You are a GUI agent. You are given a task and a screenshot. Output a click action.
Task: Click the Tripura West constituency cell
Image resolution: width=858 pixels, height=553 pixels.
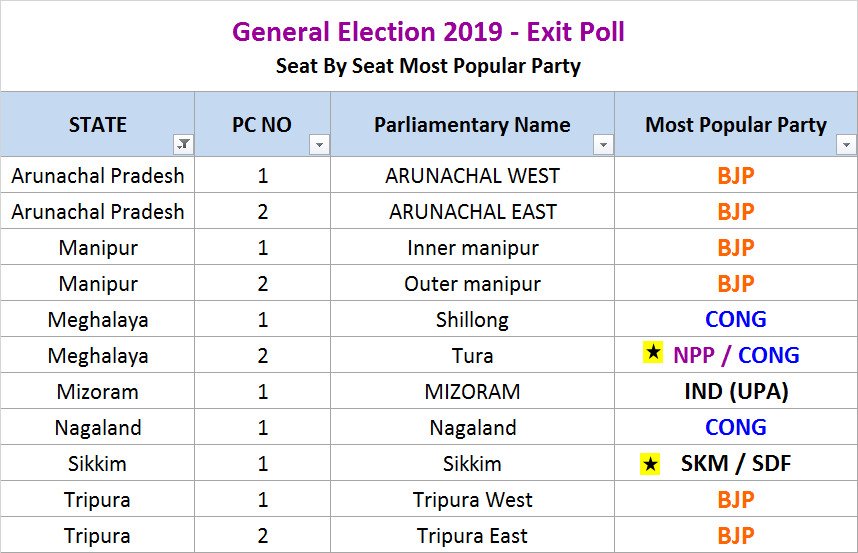[472, 500]
